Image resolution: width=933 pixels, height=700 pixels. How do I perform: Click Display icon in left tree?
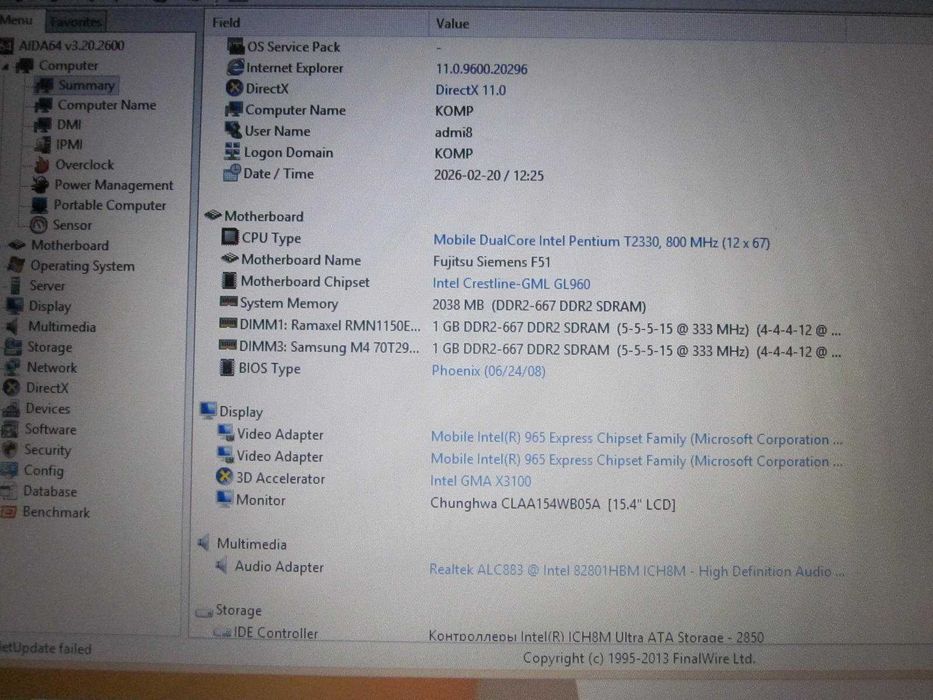tap(14, 306)
